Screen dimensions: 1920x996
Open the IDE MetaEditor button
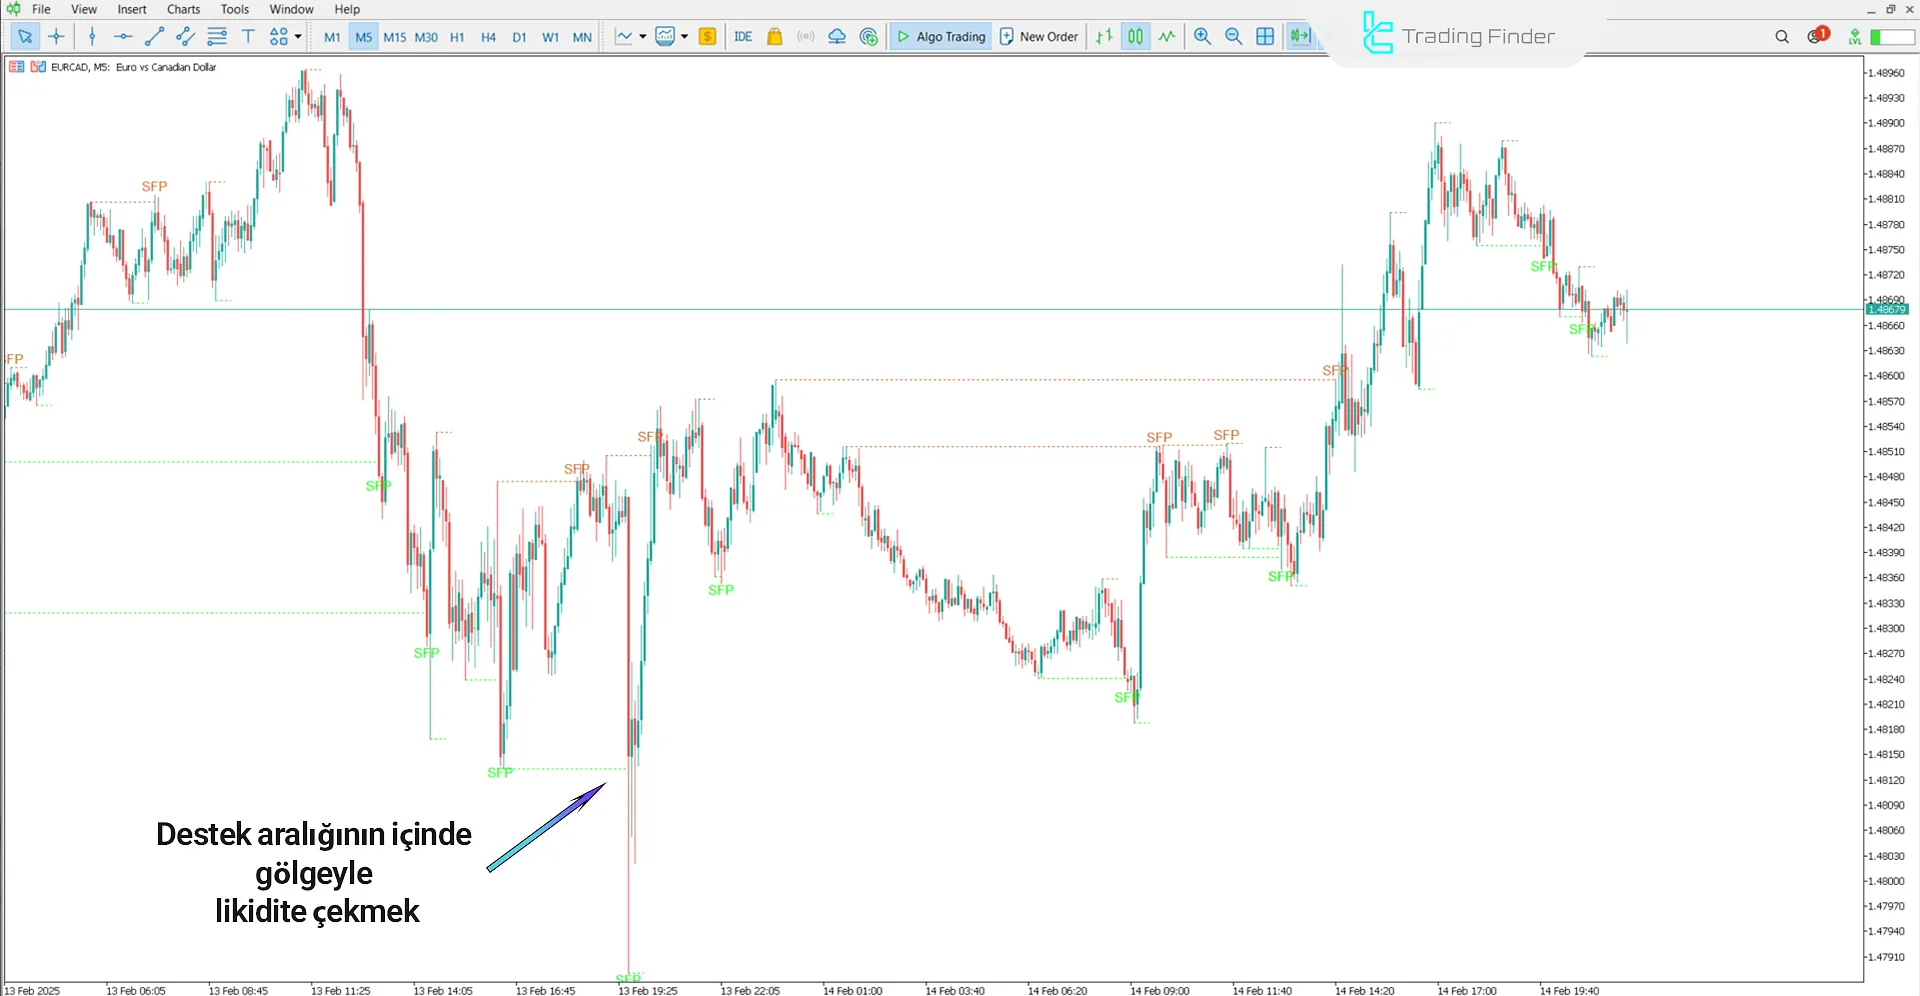coord(743,37)
